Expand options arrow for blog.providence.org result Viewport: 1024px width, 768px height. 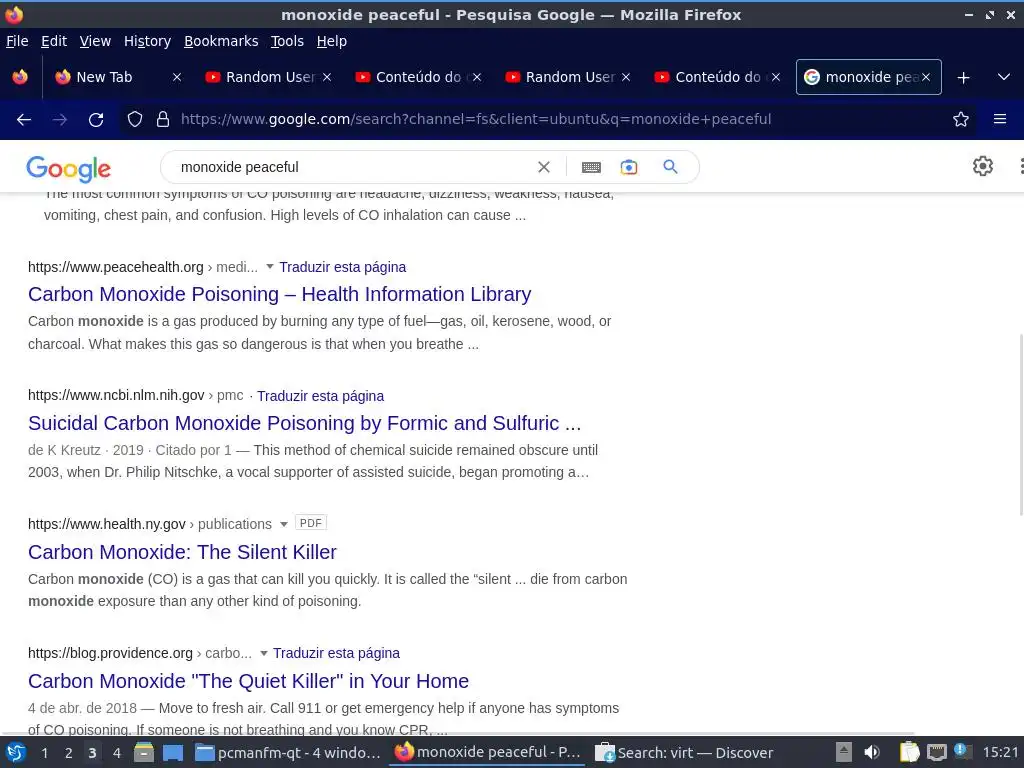pyautogui.click(x=264, y=653)
